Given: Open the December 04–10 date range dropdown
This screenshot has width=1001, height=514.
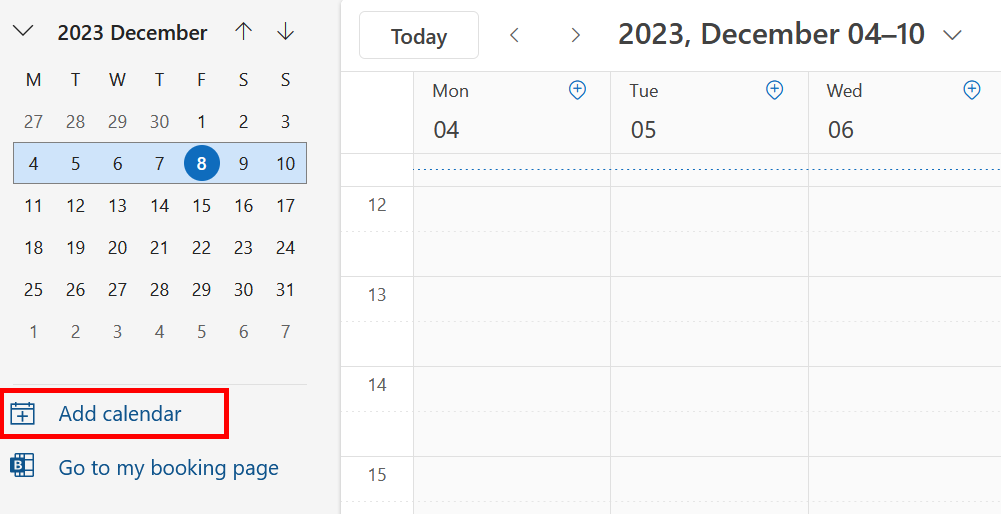Looking at the screenshot, I should pyautogui.click(x=953, y=35).
